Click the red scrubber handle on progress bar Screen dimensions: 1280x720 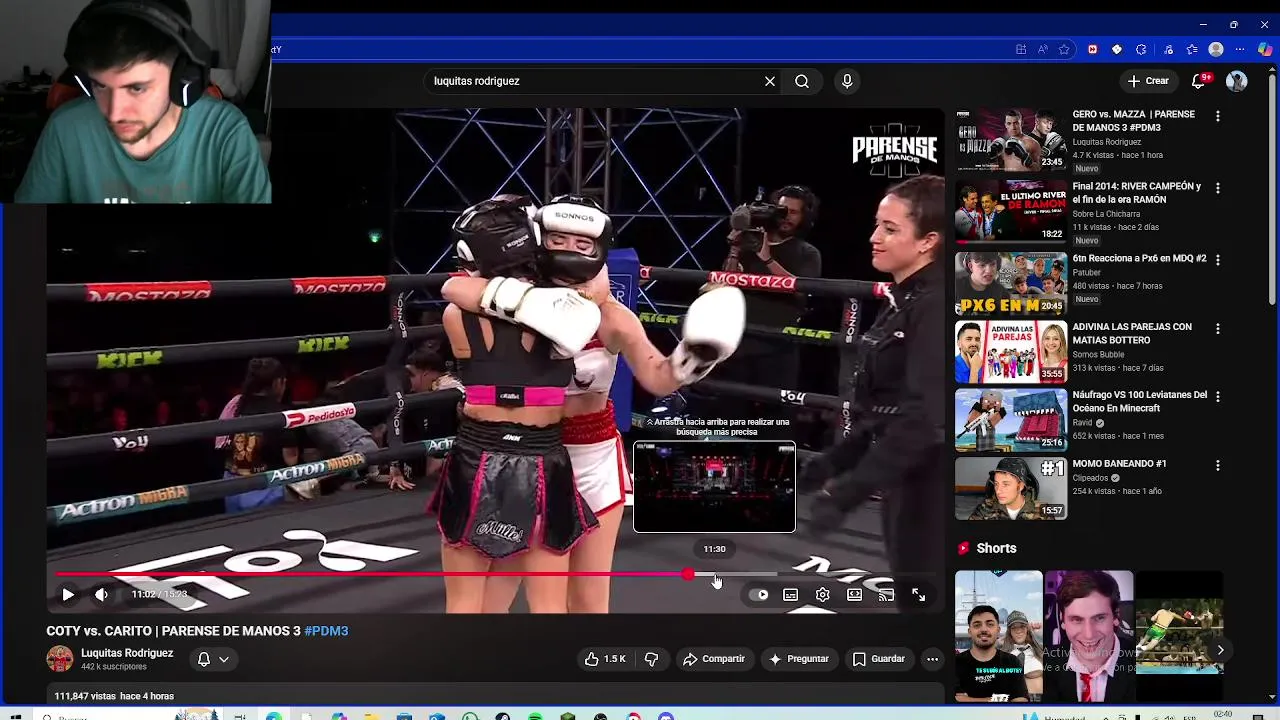coord(688,574)
